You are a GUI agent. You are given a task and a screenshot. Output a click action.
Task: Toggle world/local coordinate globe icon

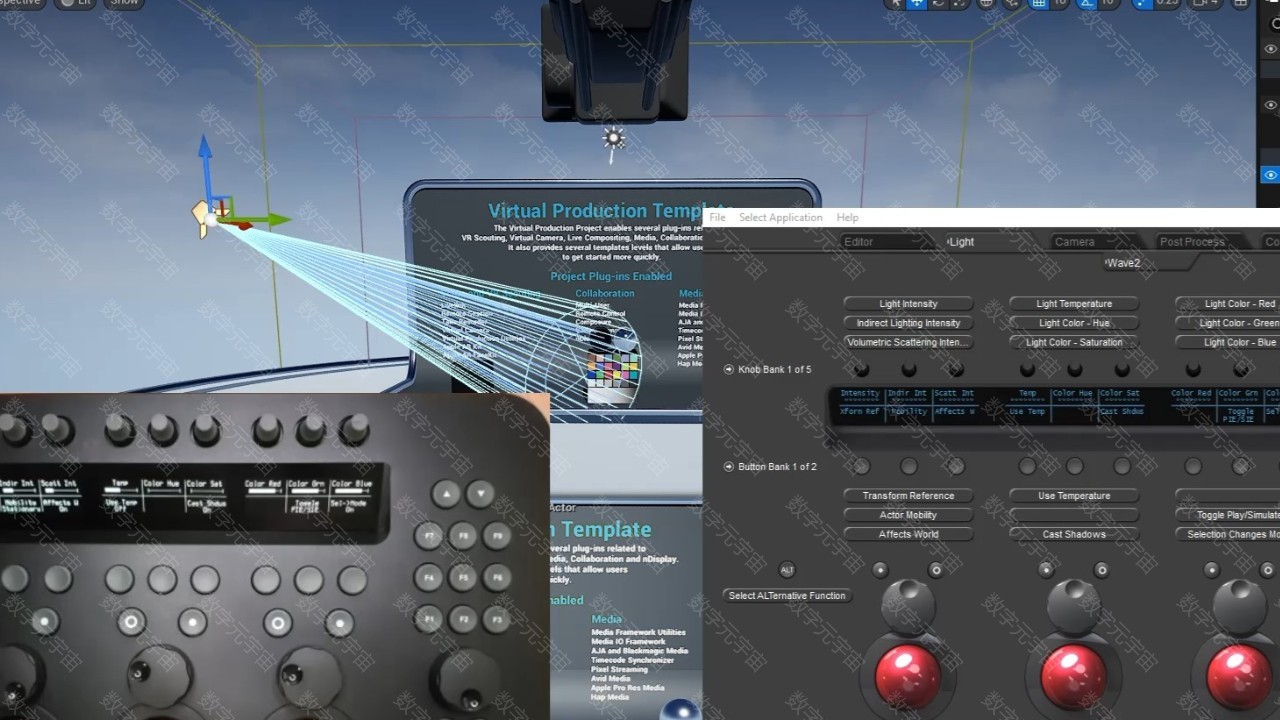[986, 3]
